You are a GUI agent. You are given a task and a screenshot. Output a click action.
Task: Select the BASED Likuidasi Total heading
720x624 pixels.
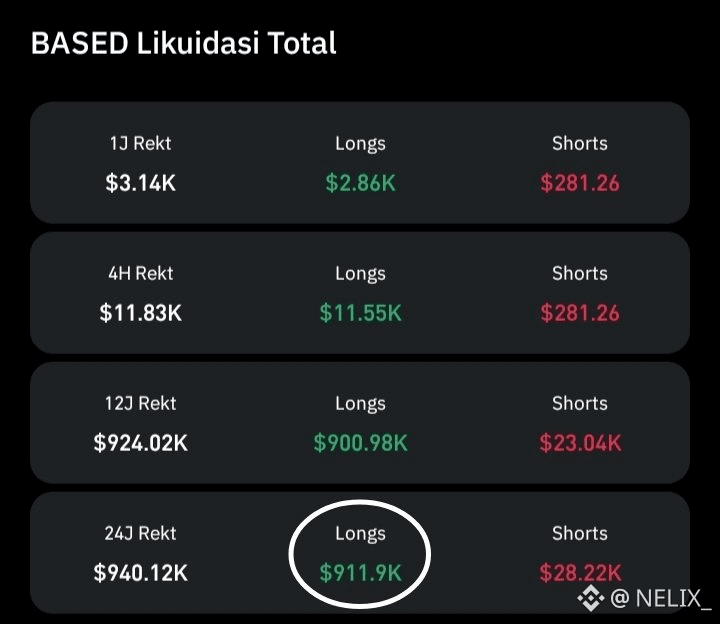tap(183, 43)
